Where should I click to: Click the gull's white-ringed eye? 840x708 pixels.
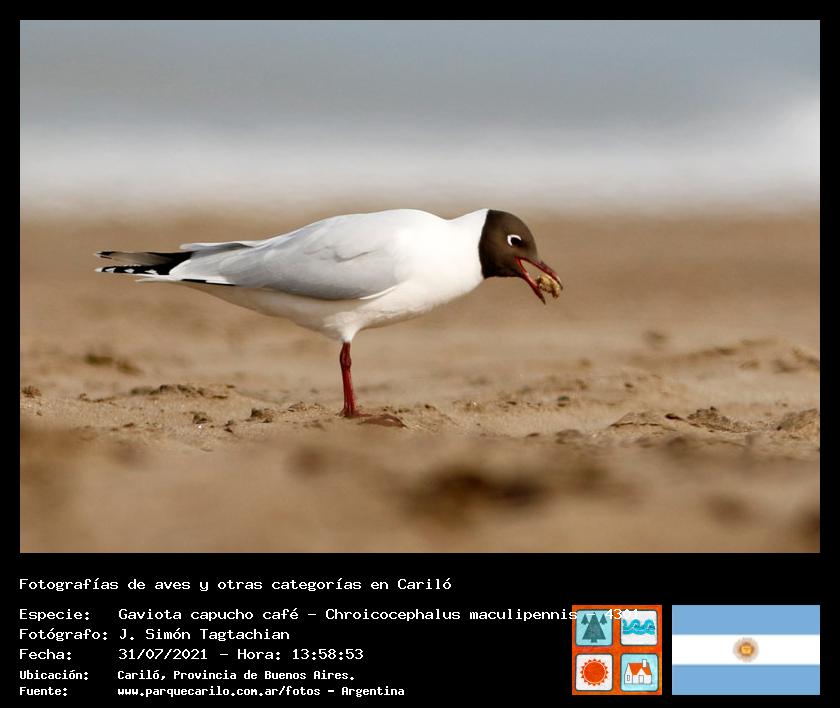coord(514,240)
